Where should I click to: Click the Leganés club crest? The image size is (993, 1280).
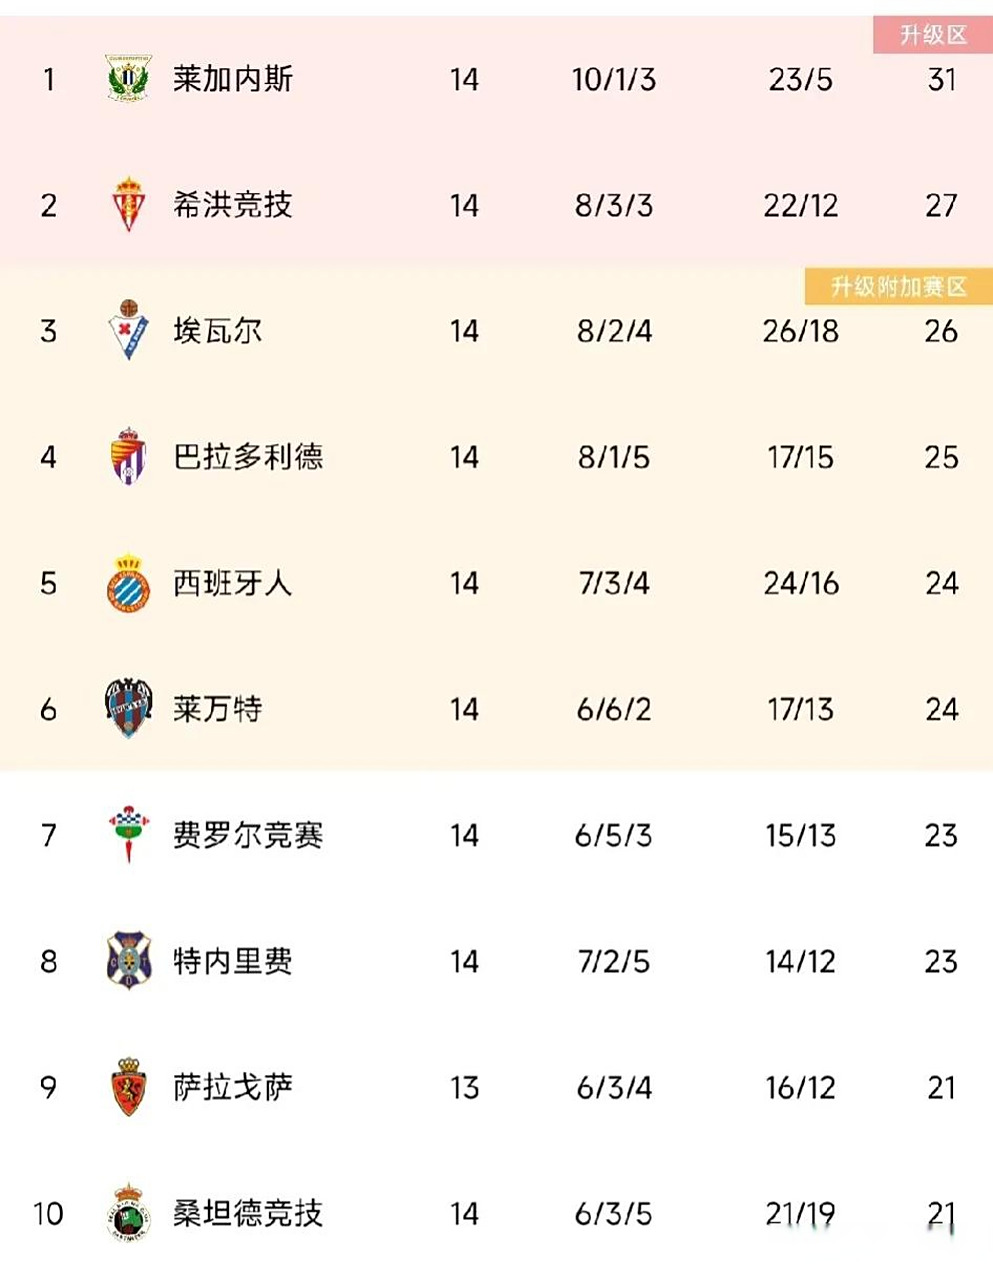[x=128, y=79]
